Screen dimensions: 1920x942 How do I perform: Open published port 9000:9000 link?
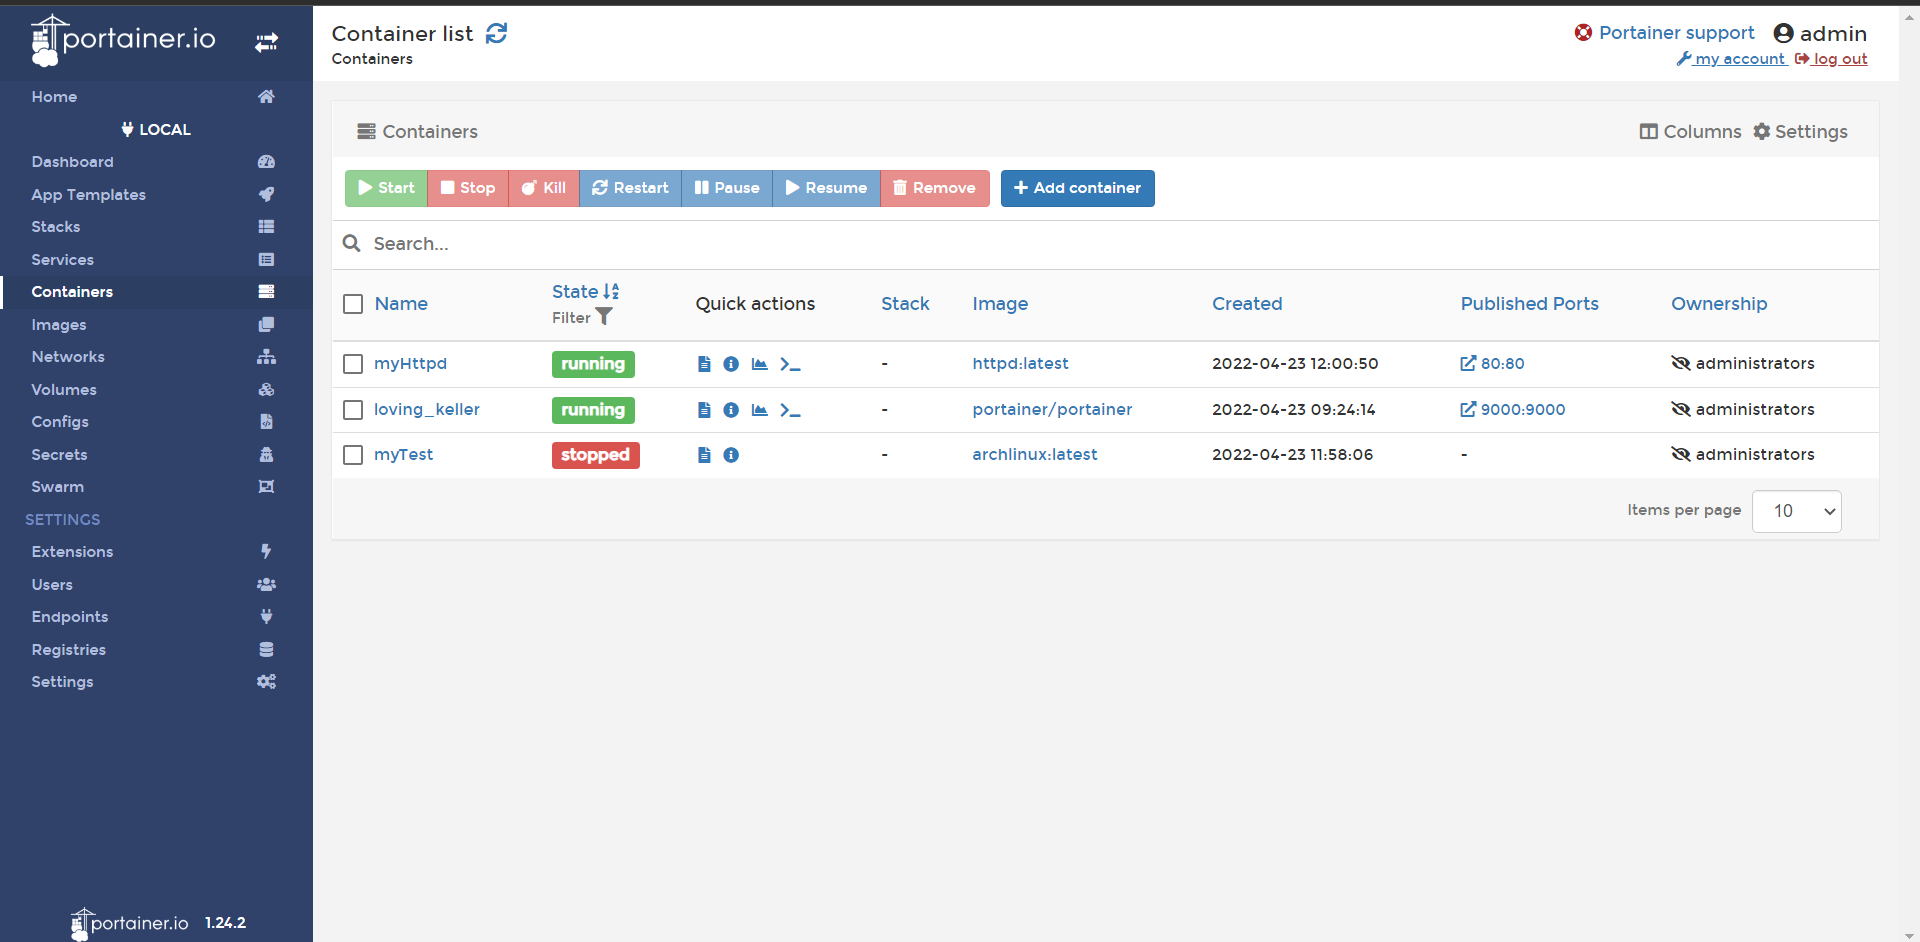(1513, 410)
